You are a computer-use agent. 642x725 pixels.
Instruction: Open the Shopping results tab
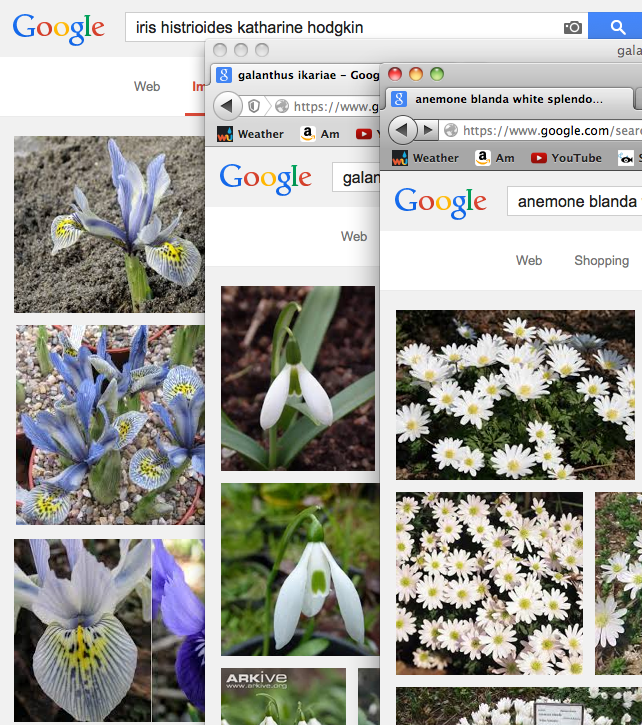pos(601,260)
